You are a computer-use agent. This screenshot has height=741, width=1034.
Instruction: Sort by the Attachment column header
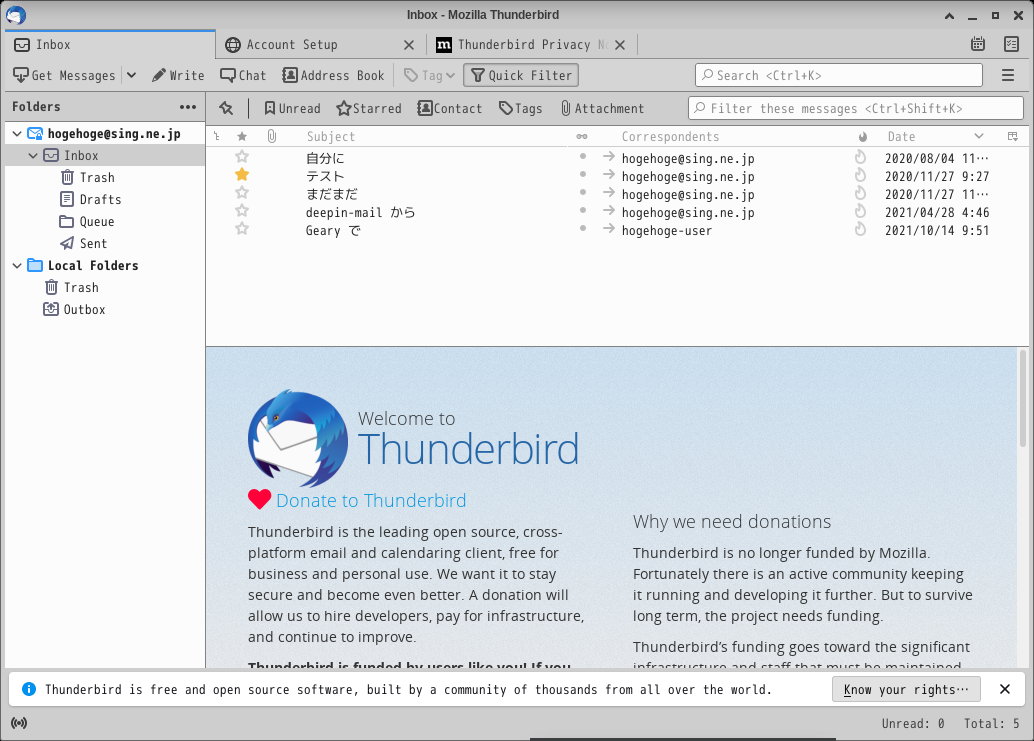[x=272, y=136]
